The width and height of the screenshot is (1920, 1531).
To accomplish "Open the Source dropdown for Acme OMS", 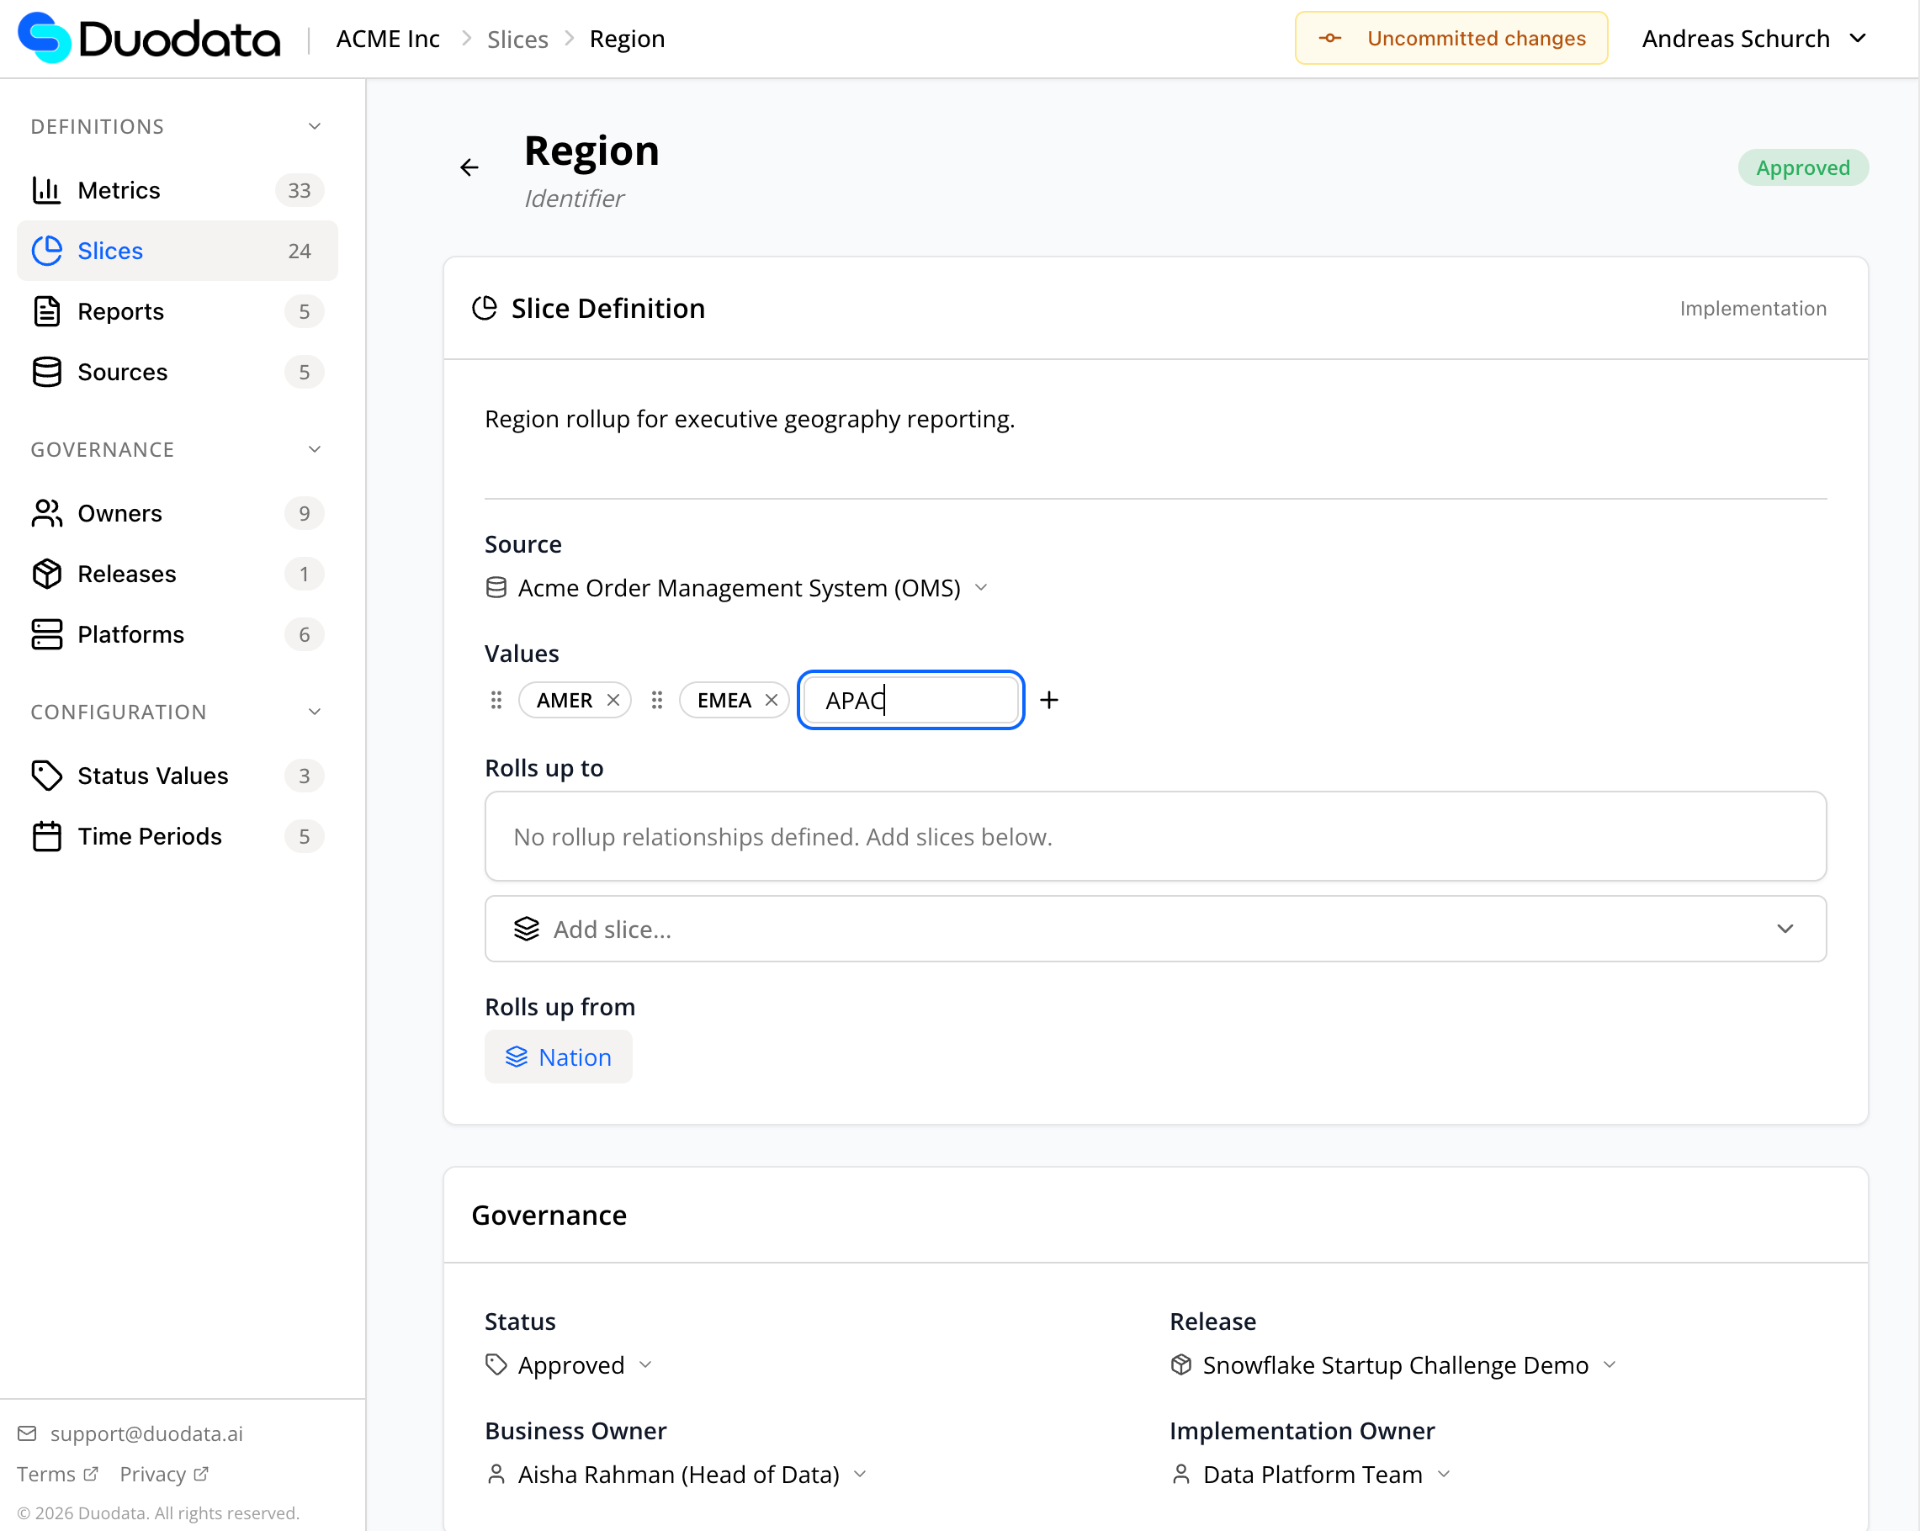I will click(738, 588).
